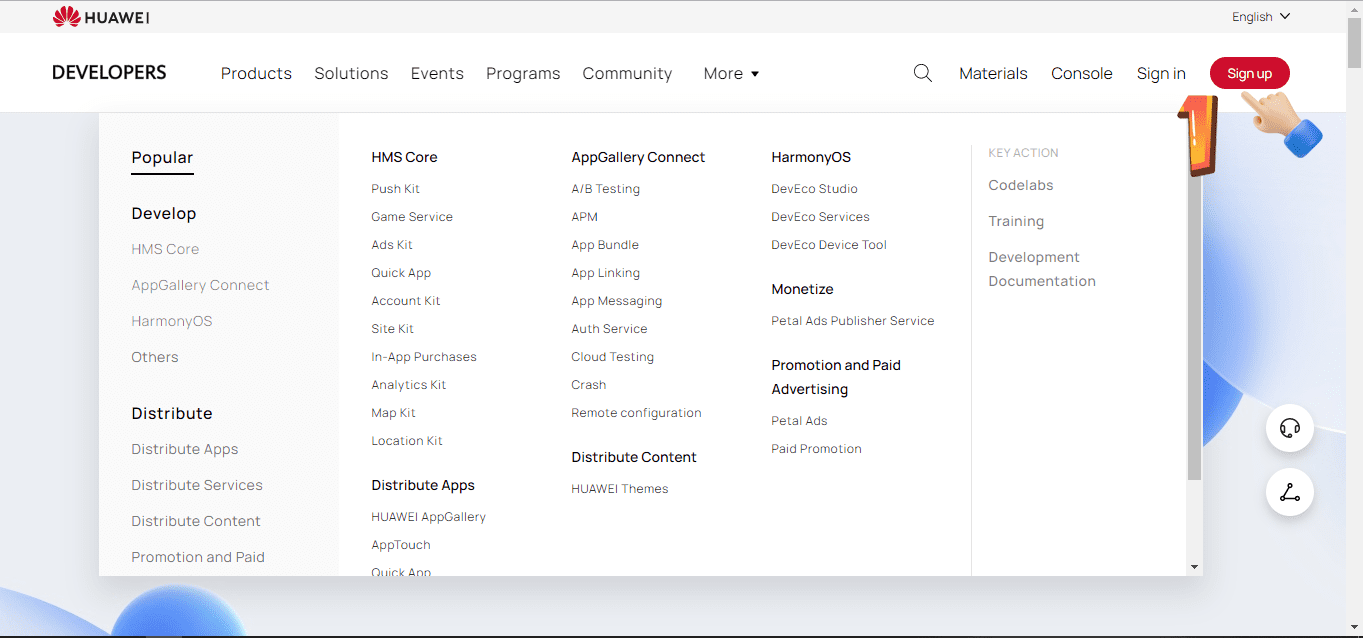Image resolution: width=1363 pixels, height=638 pixels.
Task: Open Petal Ads link
Action: point(799,421)
